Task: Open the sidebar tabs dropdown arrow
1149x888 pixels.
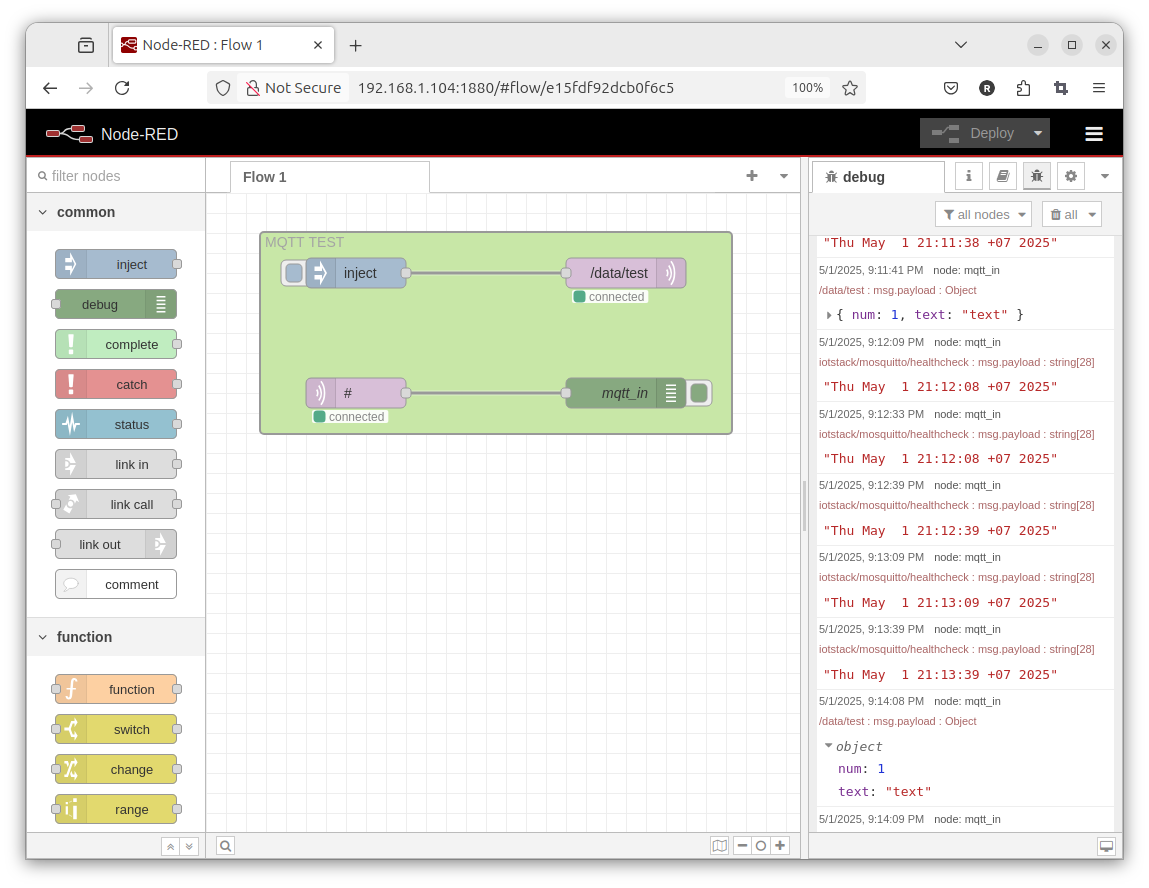Action: [1105, 176]
